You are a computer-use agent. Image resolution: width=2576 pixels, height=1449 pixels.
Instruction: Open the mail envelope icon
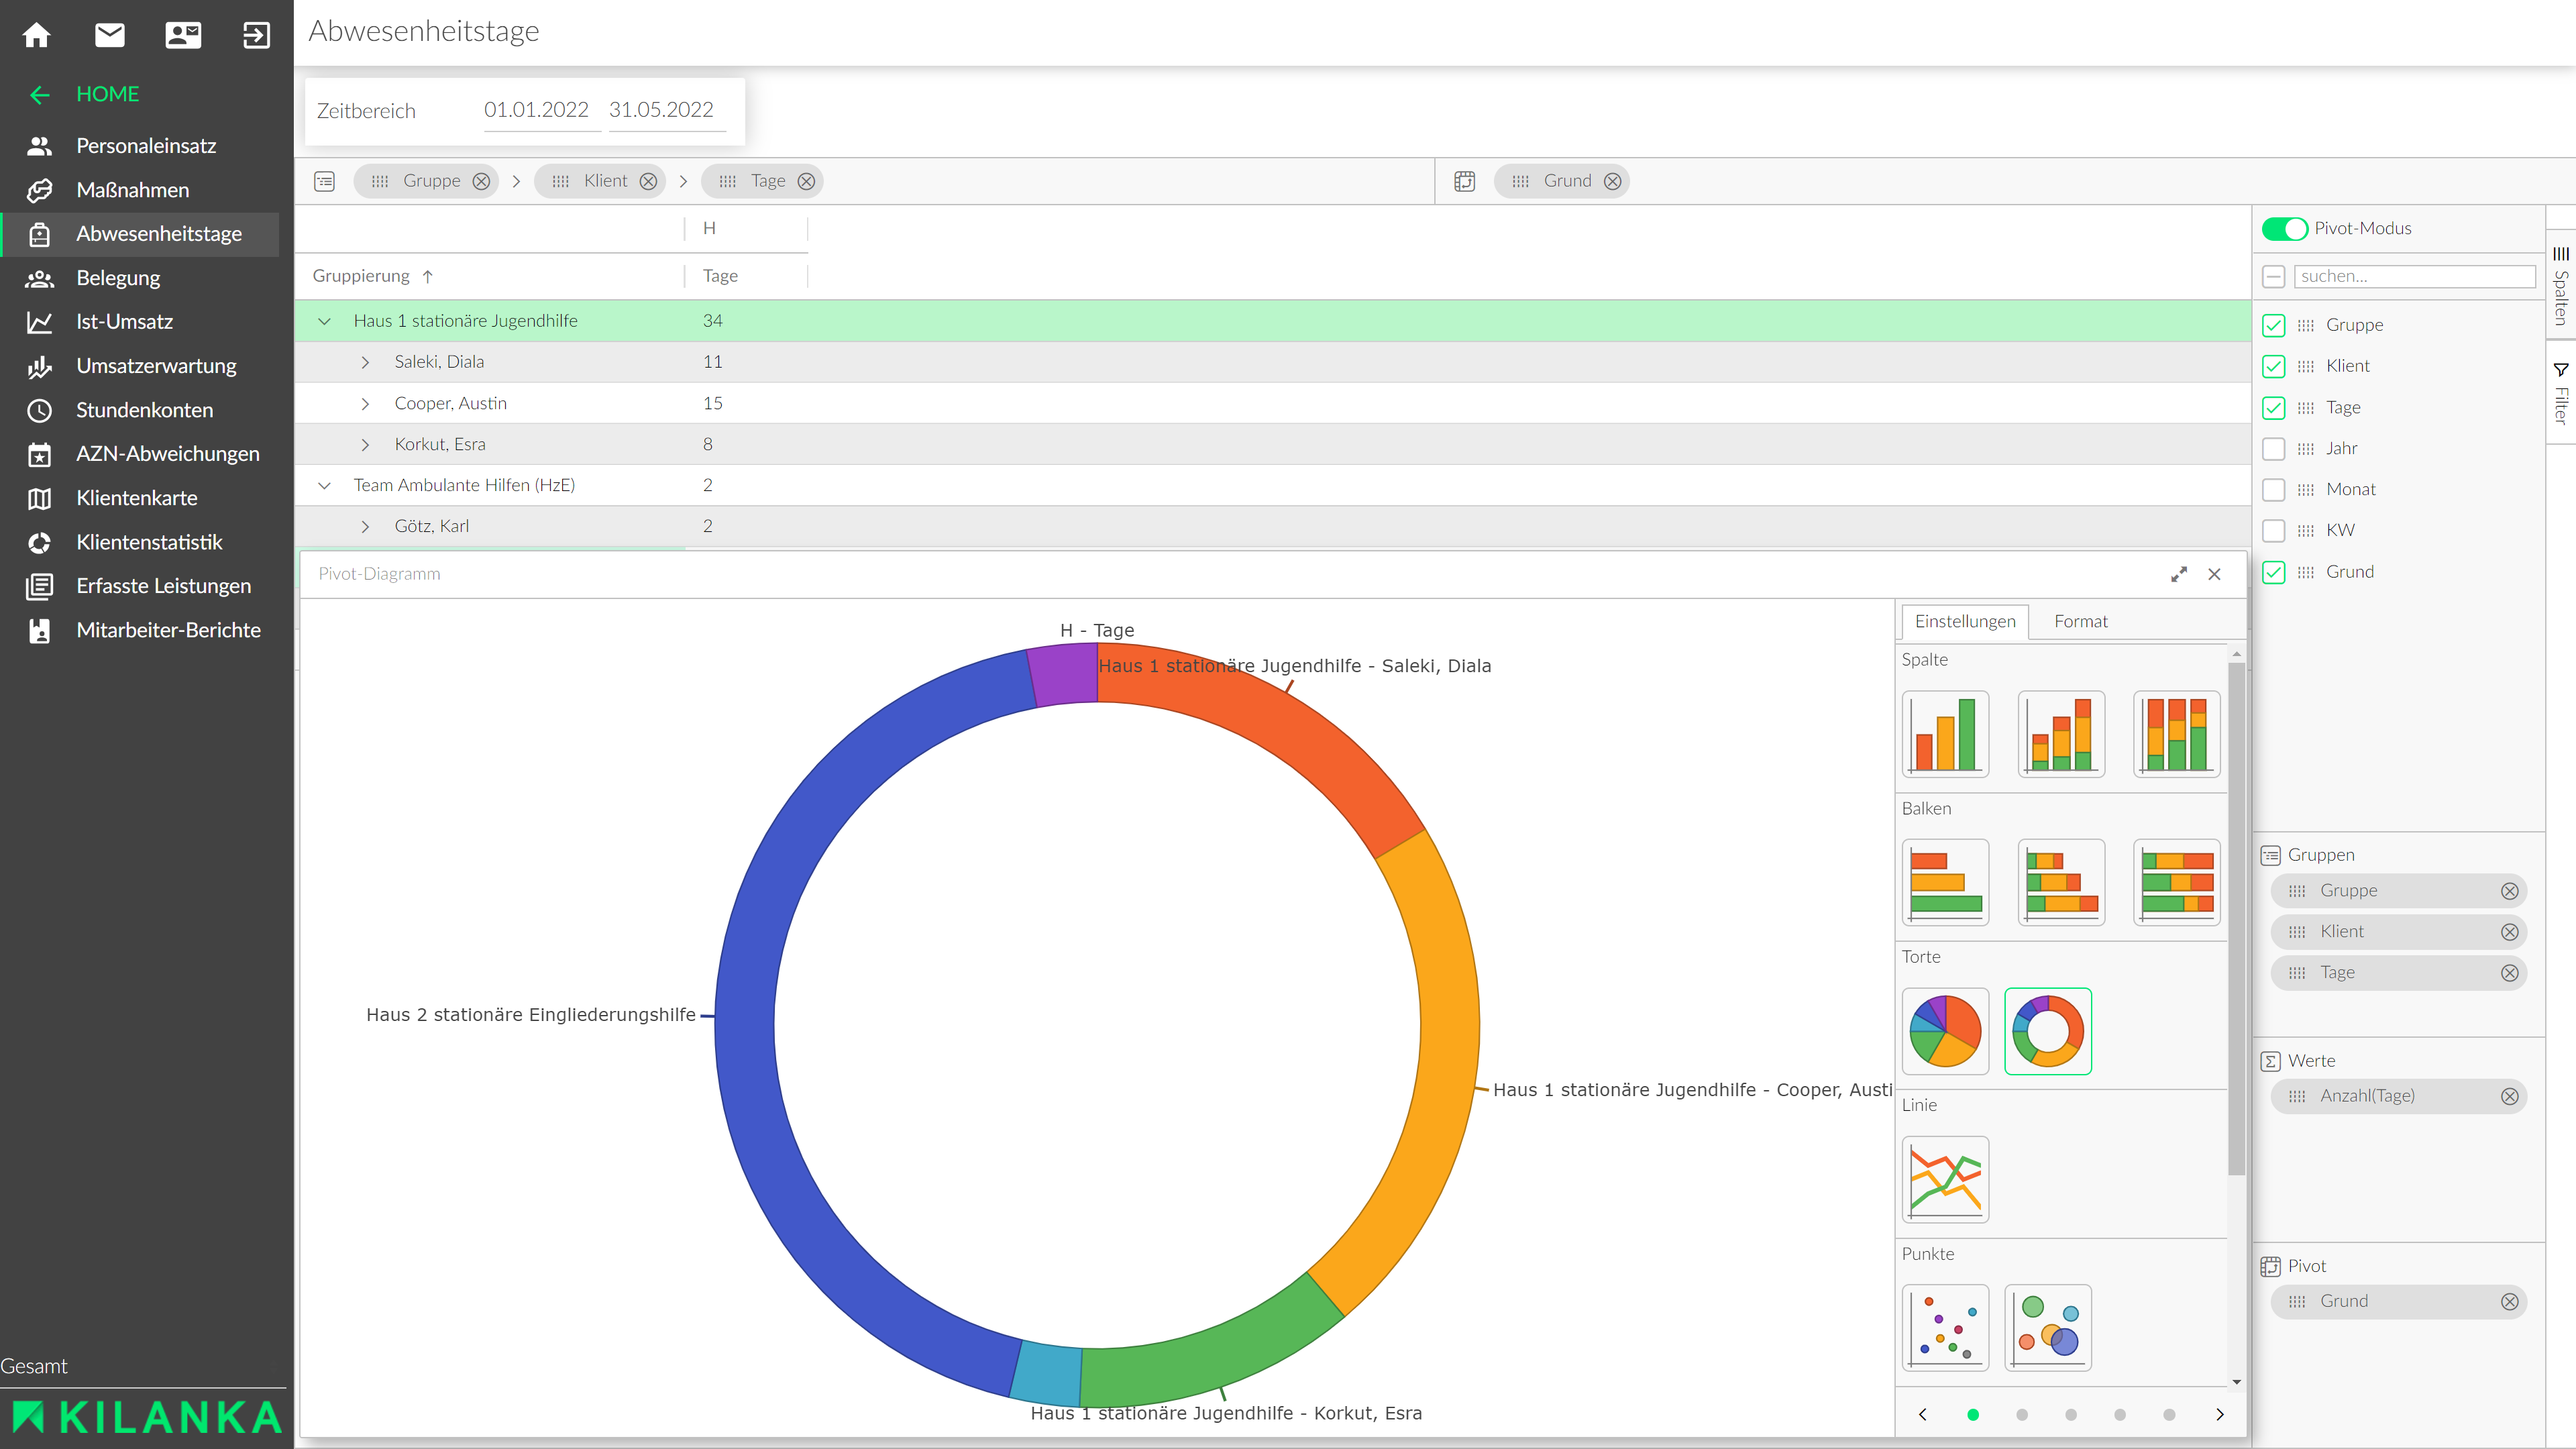pyautogui.click(x=110, y=35)
